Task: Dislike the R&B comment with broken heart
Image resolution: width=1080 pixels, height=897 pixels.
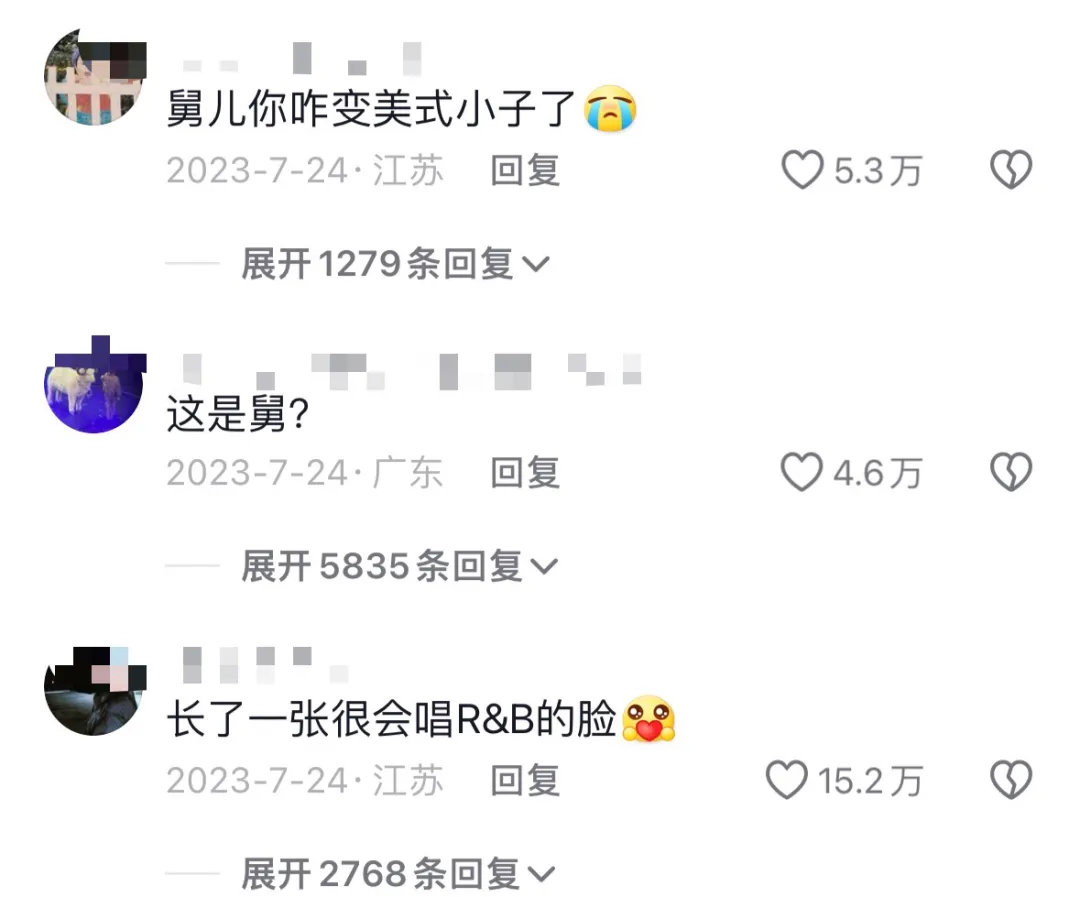Action: (1010, 780)
